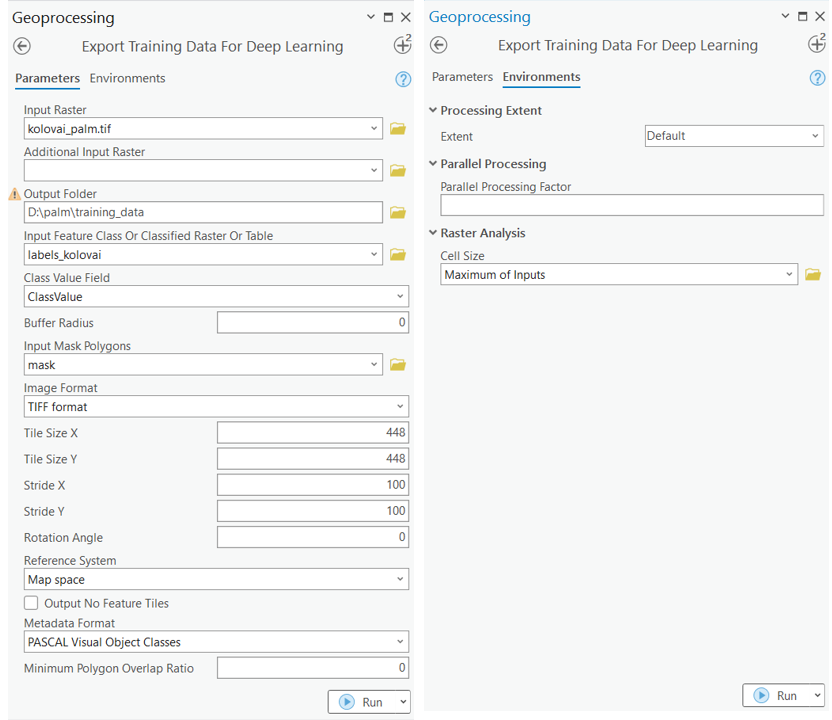Click the Parallel Processing Factor field
This screenshot has height=720, width=832.
click(x=631, y=205)
